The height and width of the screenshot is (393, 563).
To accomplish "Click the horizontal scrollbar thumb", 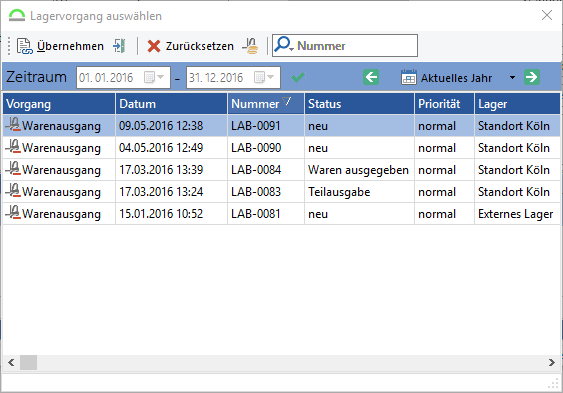I will click(28, 362).
